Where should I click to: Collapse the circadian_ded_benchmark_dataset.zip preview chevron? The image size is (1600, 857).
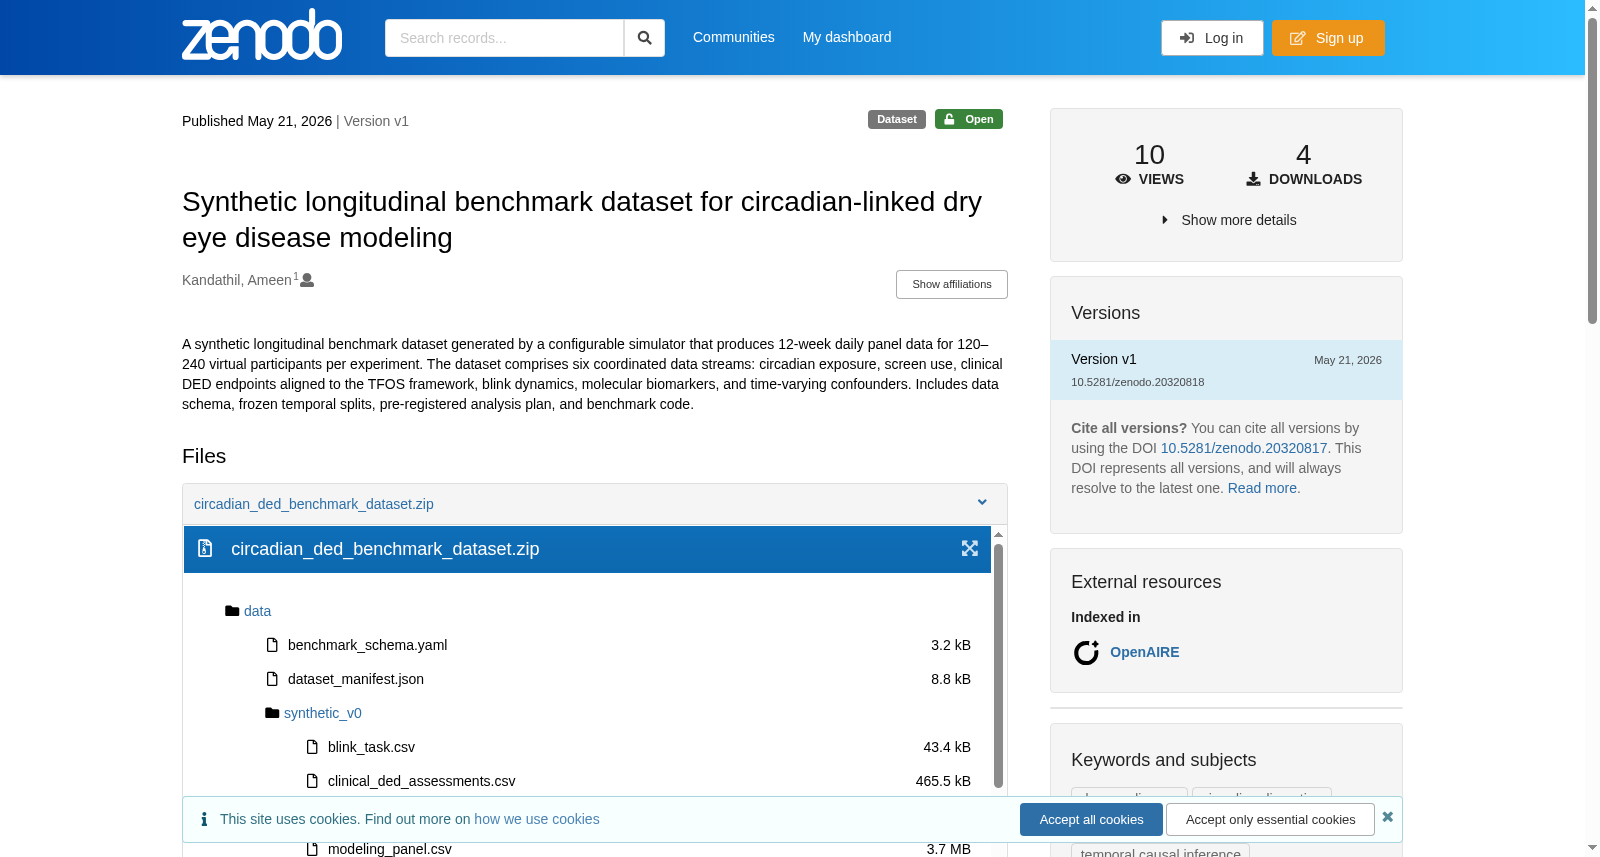(x=982, y=503)
